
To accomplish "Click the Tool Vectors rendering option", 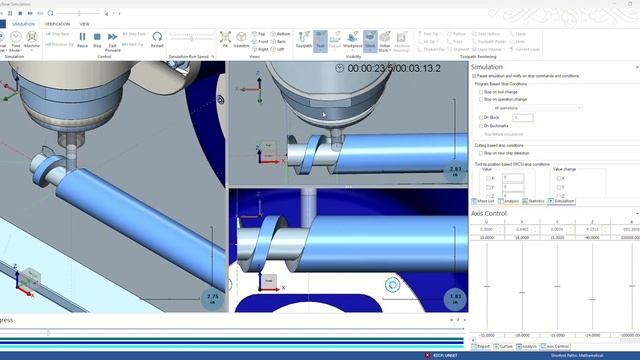I will pyautogui.click(x=486, y=34).
